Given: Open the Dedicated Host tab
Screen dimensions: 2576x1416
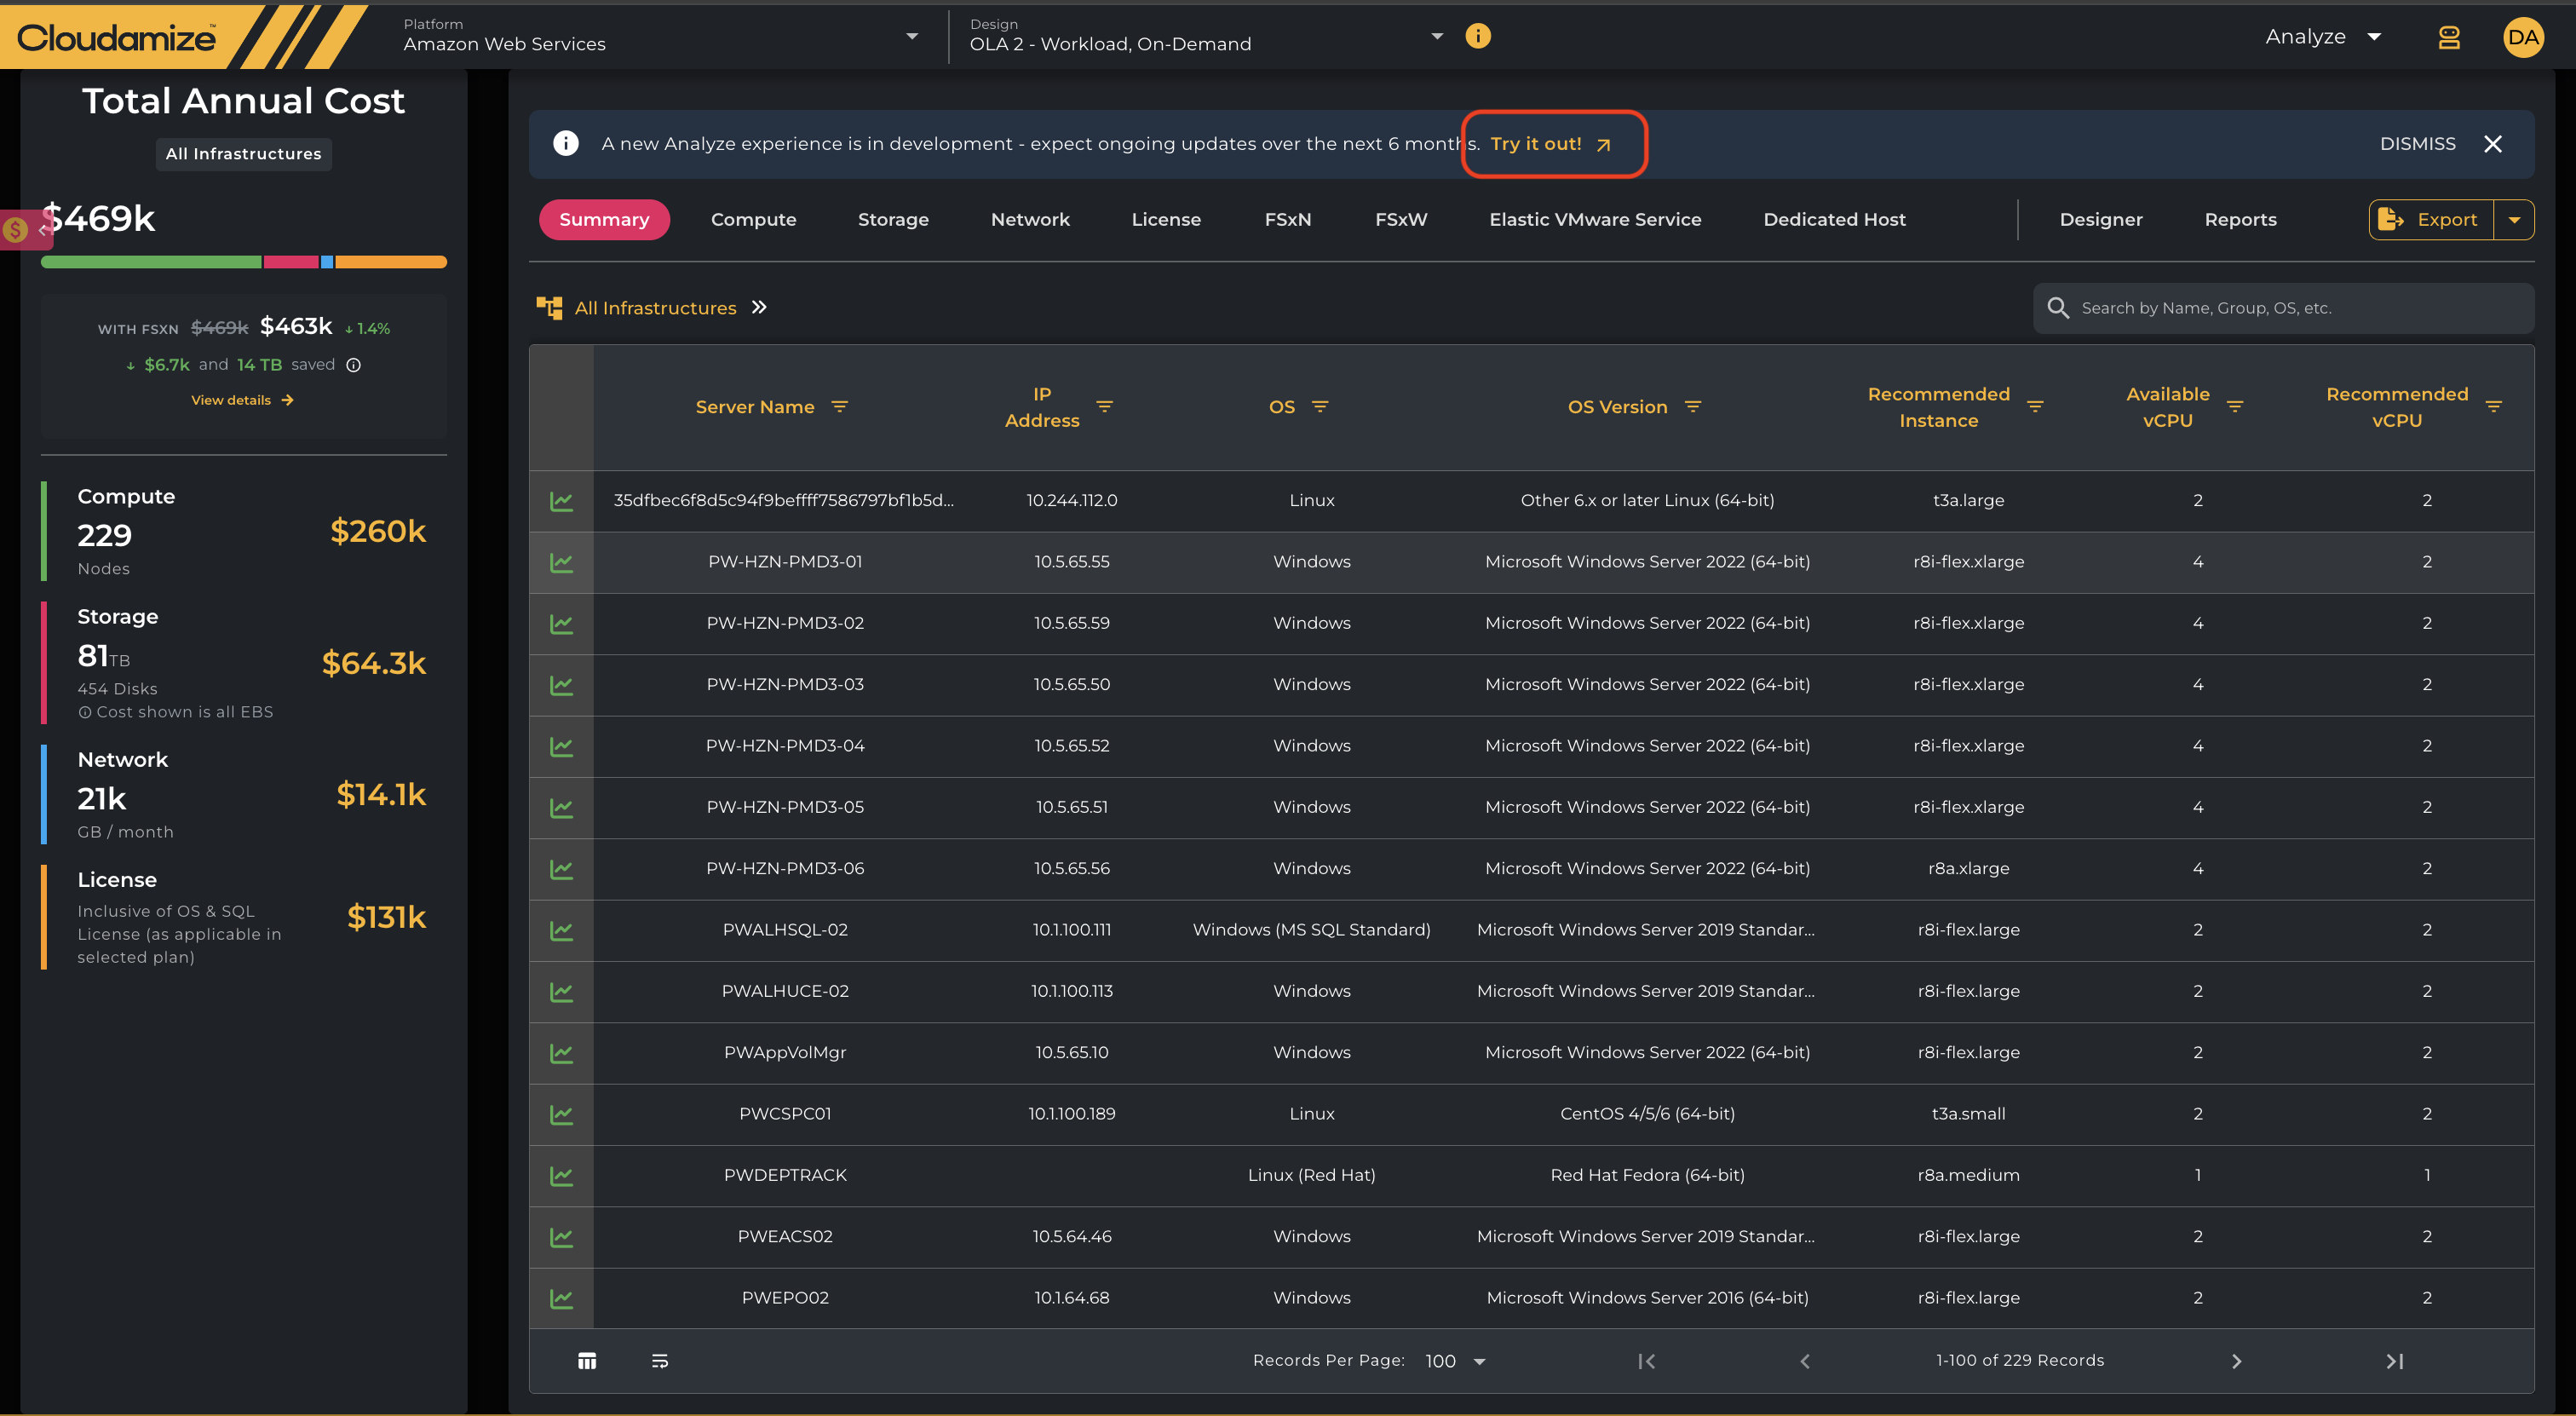Looking at the screenshot, I should 1834,220.
